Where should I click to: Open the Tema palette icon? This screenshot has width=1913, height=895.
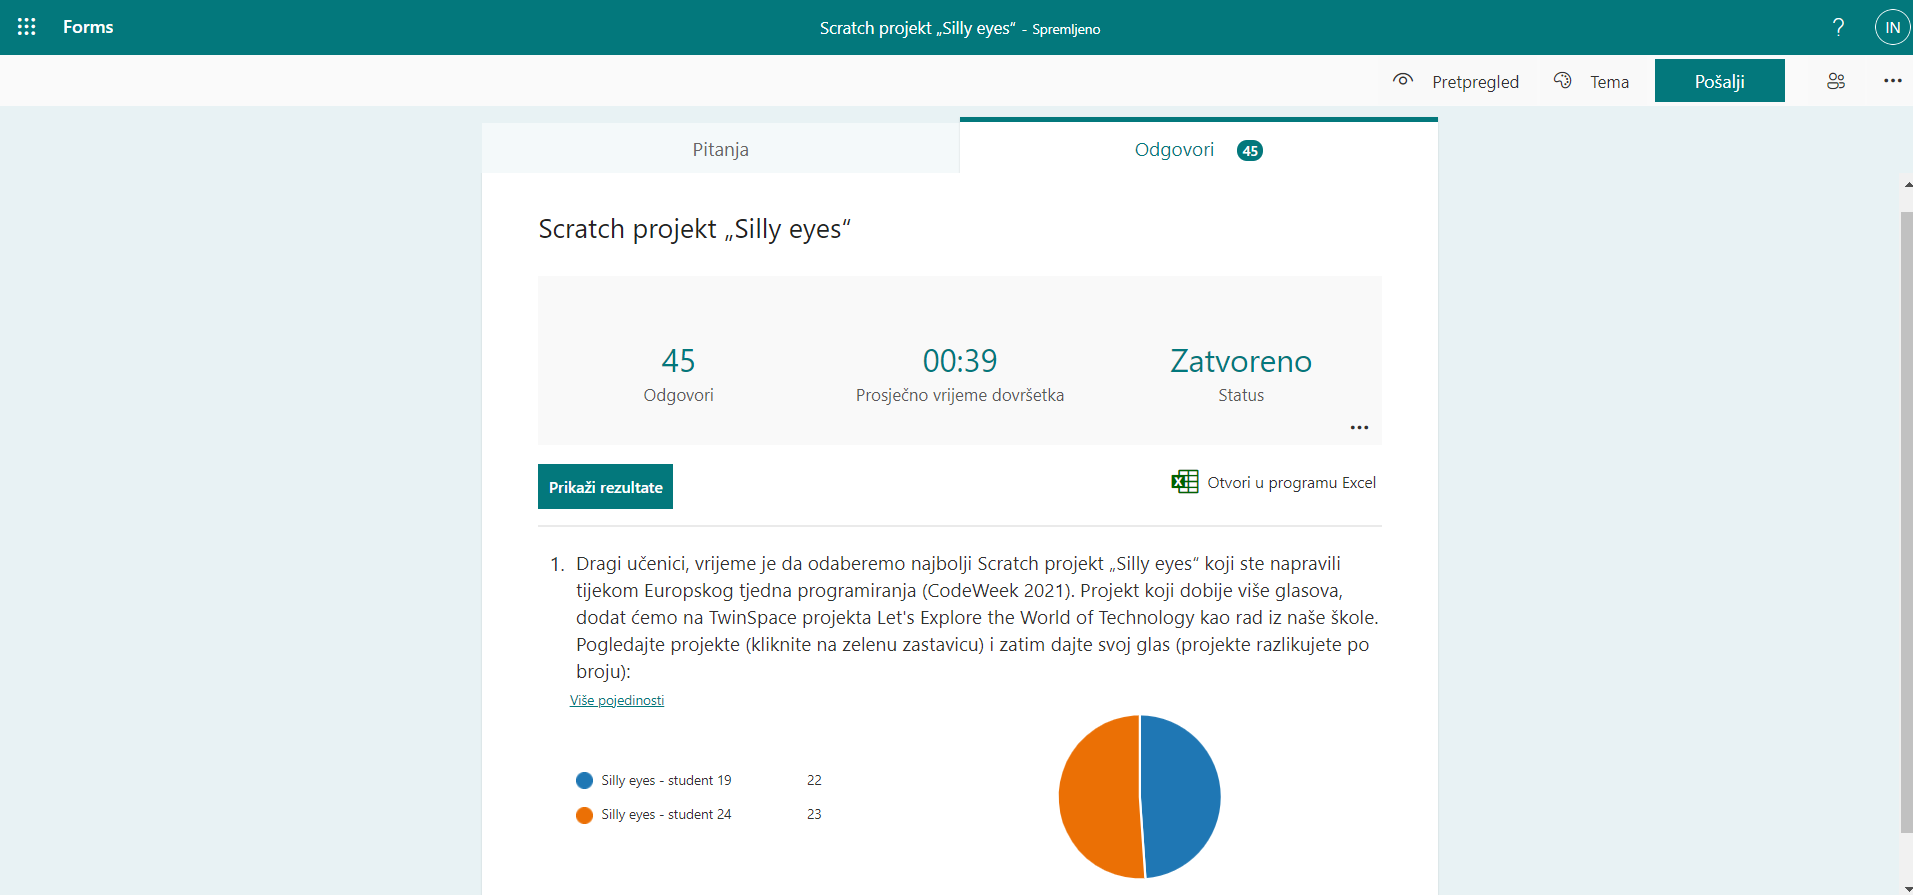pos(1562,80)
